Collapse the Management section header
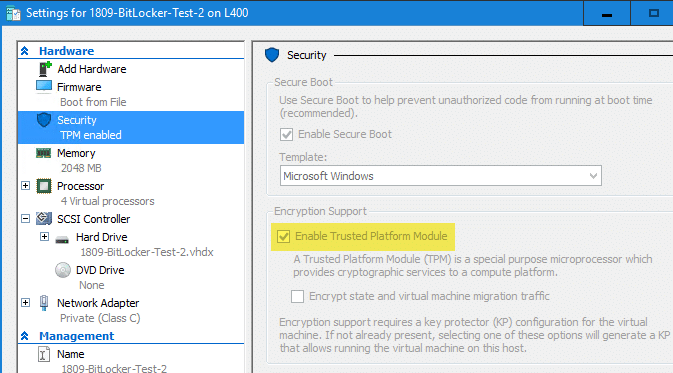673x373 pixels. click(x=24, y=336)
